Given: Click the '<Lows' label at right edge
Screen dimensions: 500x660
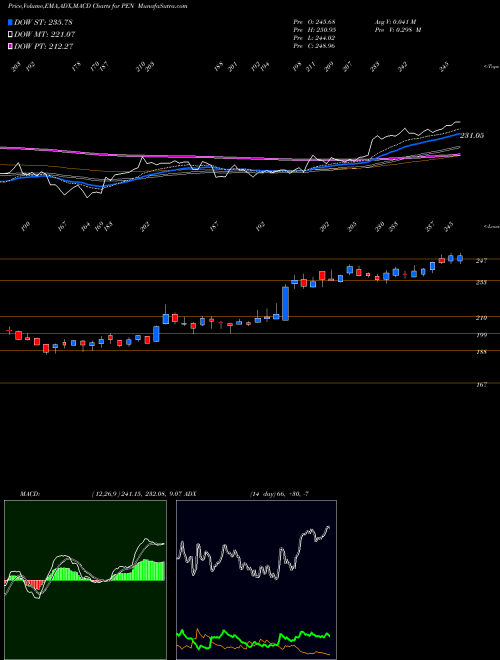Looking at the screenshot, I should pyautogui.click(x=491, y=226).
